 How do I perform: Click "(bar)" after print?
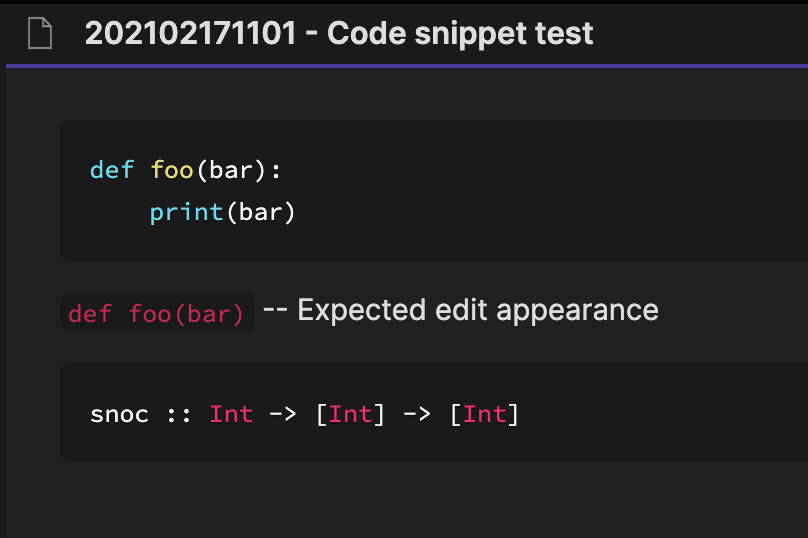(x=261, y=212)
